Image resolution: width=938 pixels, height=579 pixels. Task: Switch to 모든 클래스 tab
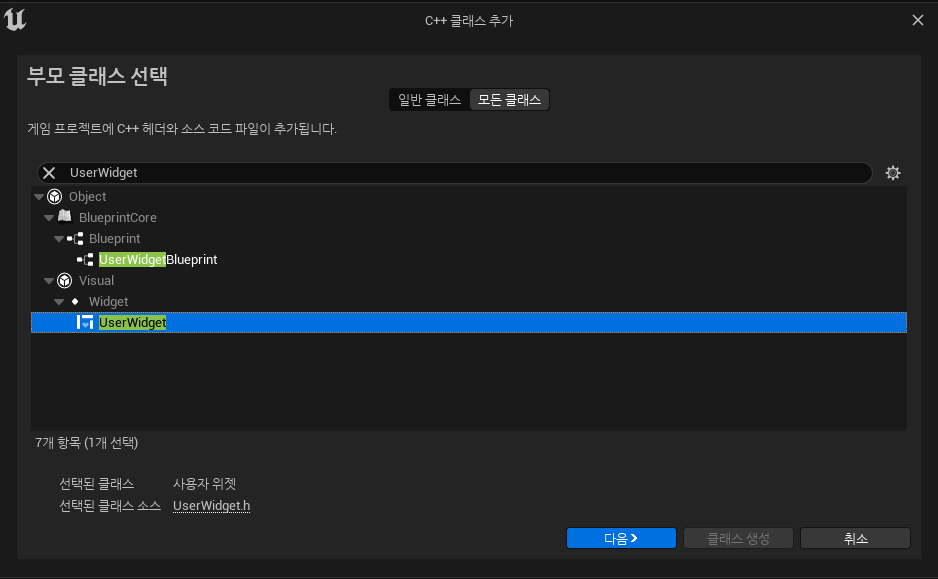click(x=509, y=100)
